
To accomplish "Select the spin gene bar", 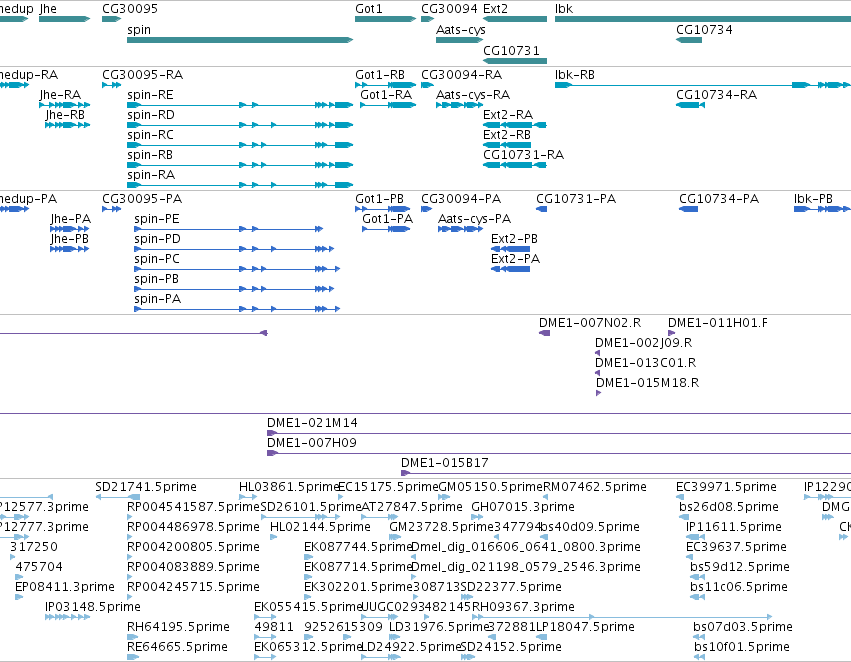I will 240,40.
